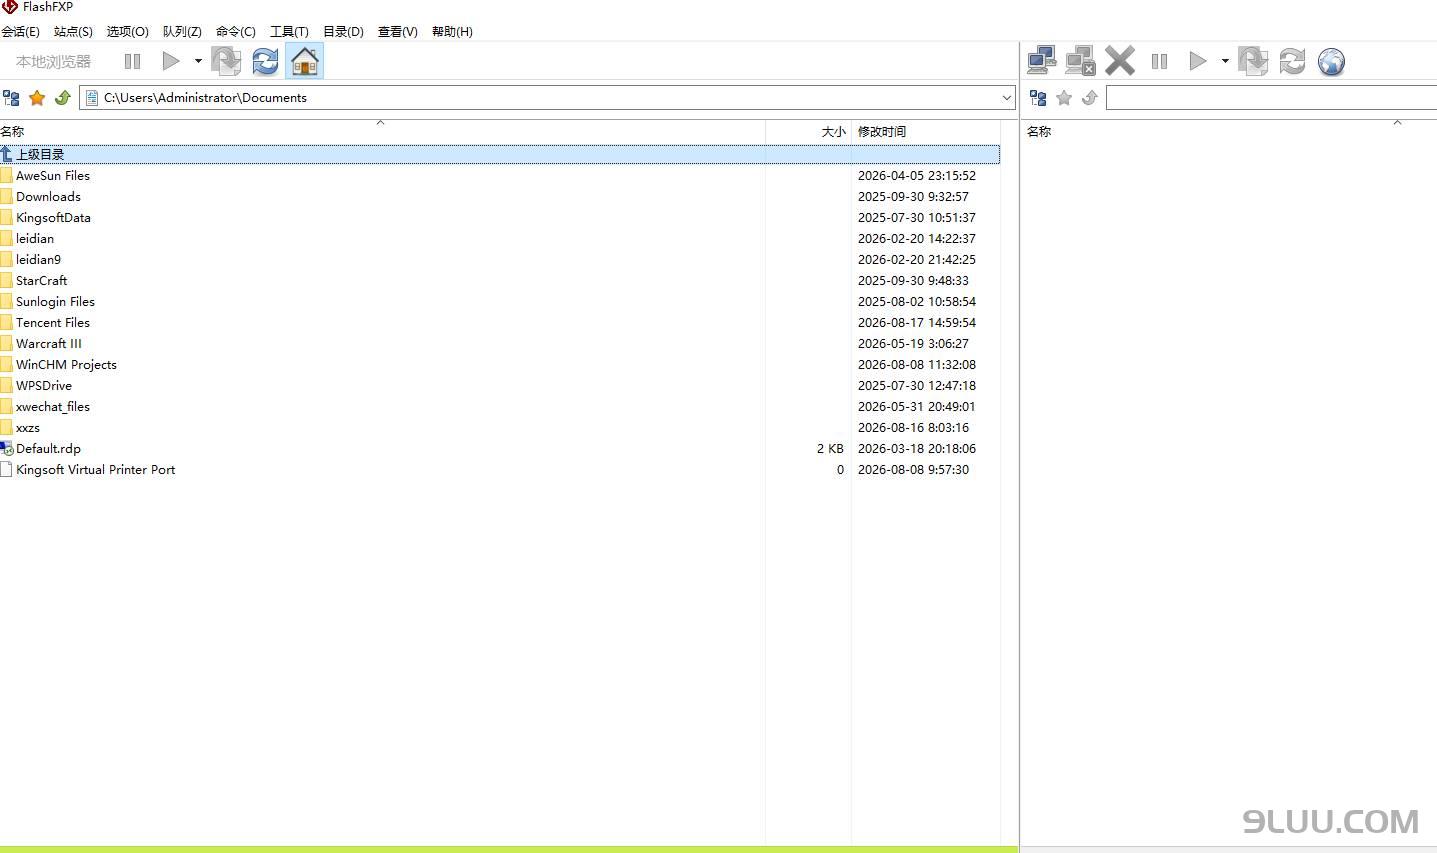Sort local files by 名称 column header
Image resolution: width=1437 pixels, height=853 pixels.
click(x=382, y=131)
